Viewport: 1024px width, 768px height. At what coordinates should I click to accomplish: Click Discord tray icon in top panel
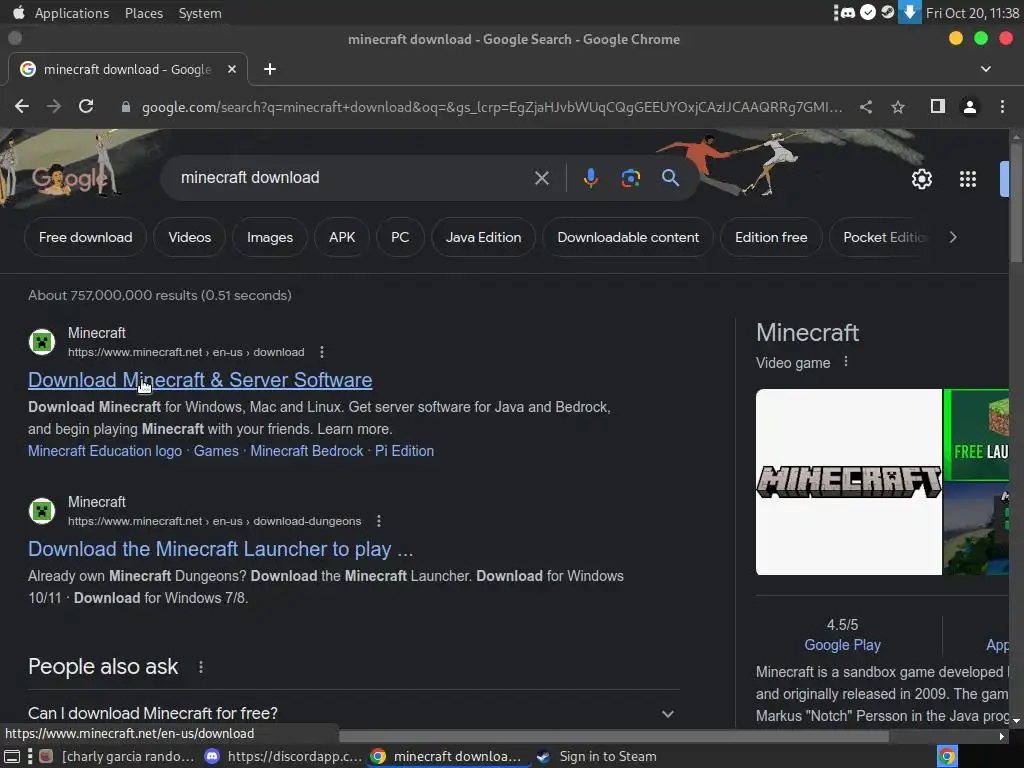tap(848, 13)
